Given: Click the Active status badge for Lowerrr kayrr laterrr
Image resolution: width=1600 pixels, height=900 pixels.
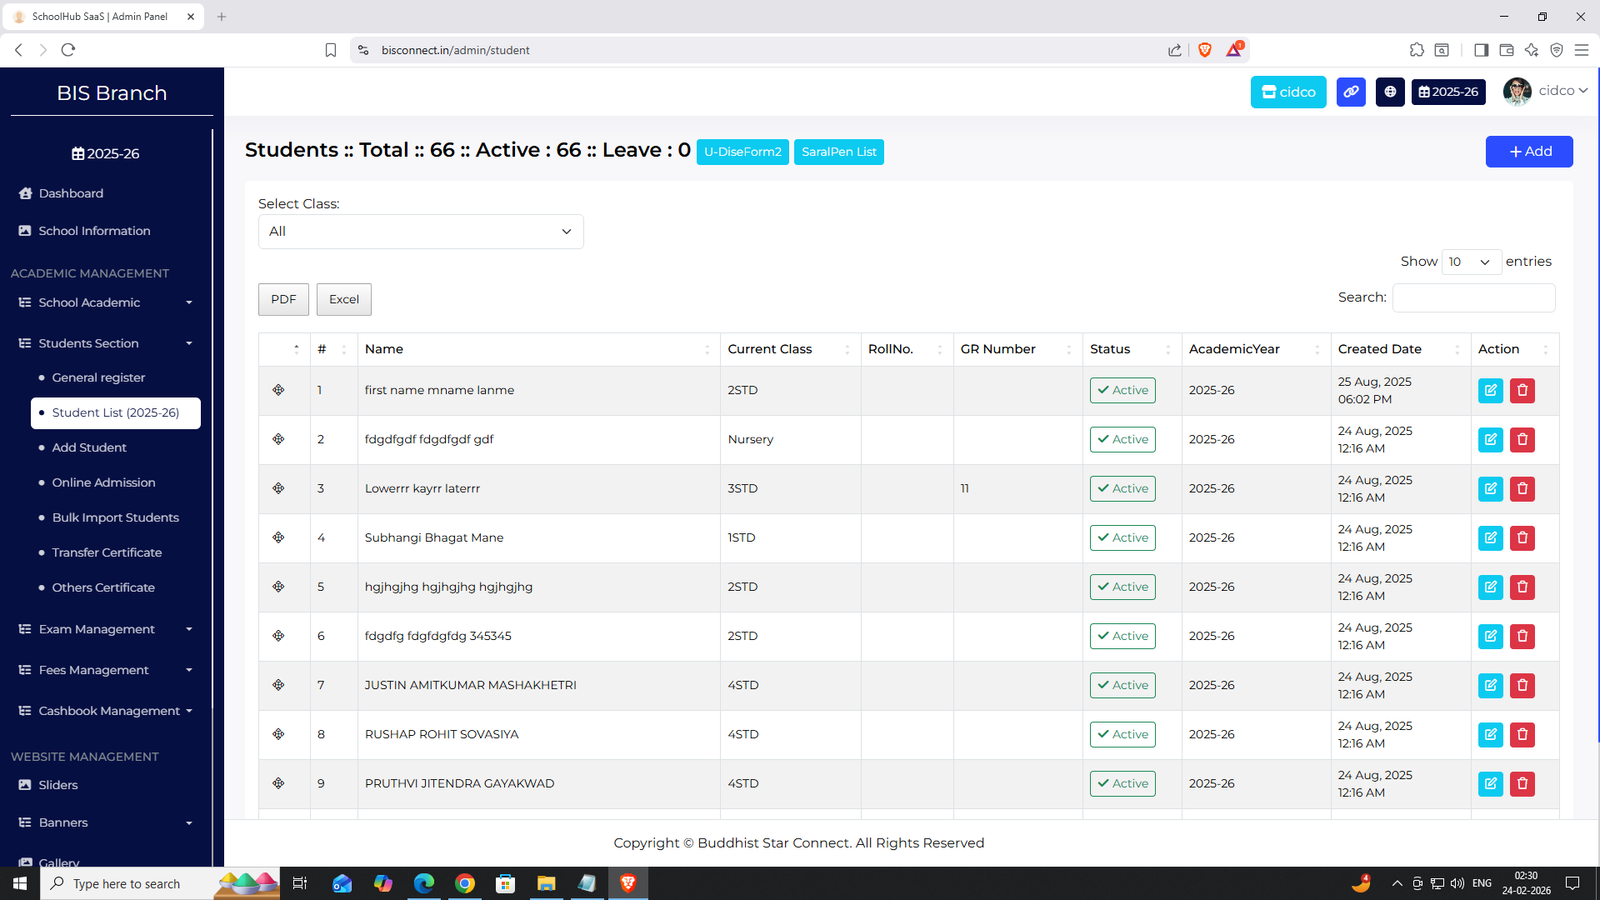Looking at the screenshot, I should (x=1121, y=488).
